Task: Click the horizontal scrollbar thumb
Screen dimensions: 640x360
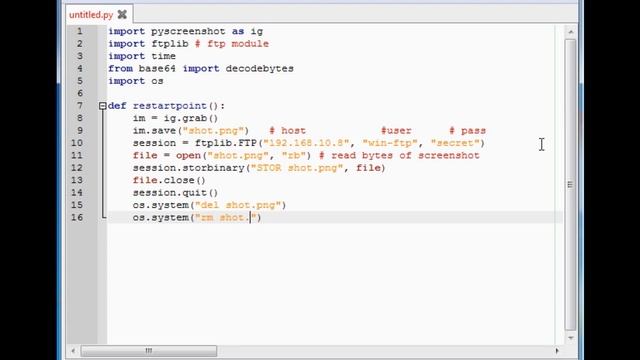Action: point(149,351)
